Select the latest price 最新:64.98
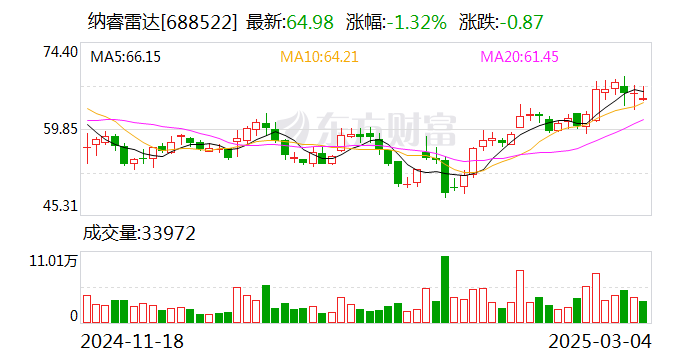 [x=290, y=22]
